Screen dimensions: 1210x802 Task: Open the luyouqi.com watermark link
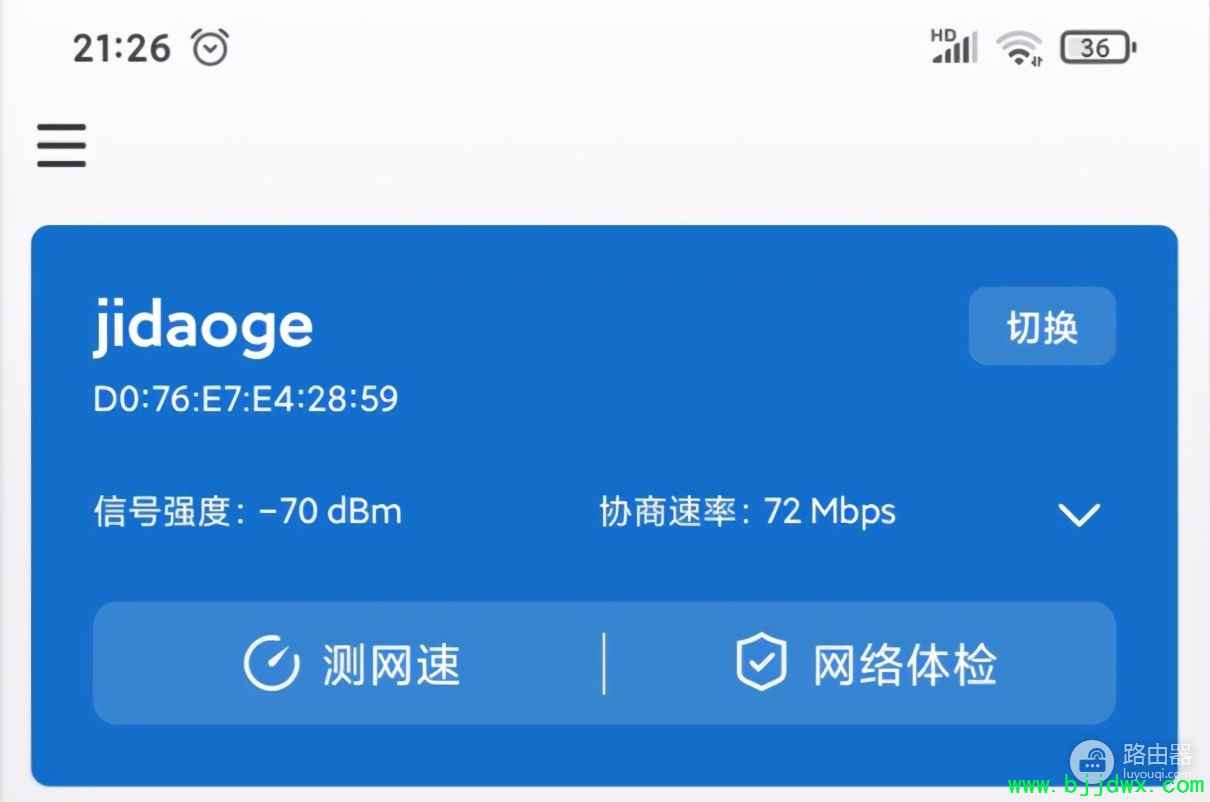[x=1157, y=773]
